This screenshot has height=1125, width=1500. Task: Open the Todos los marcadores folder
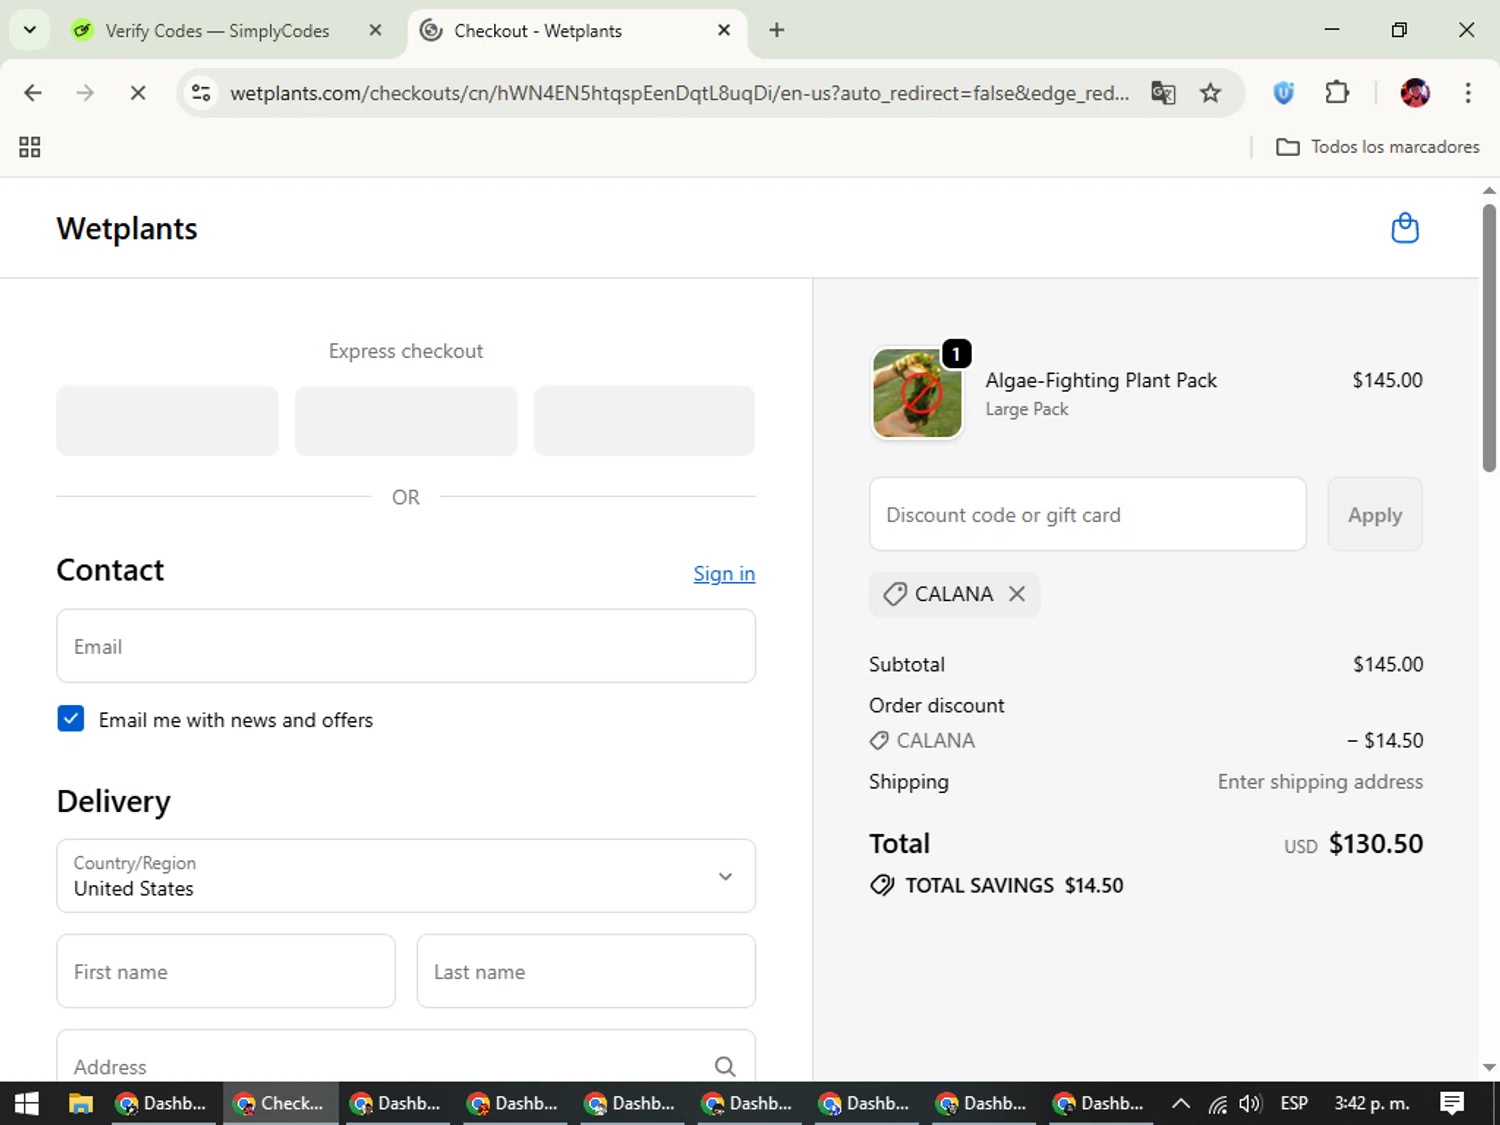coord(1378,147)
